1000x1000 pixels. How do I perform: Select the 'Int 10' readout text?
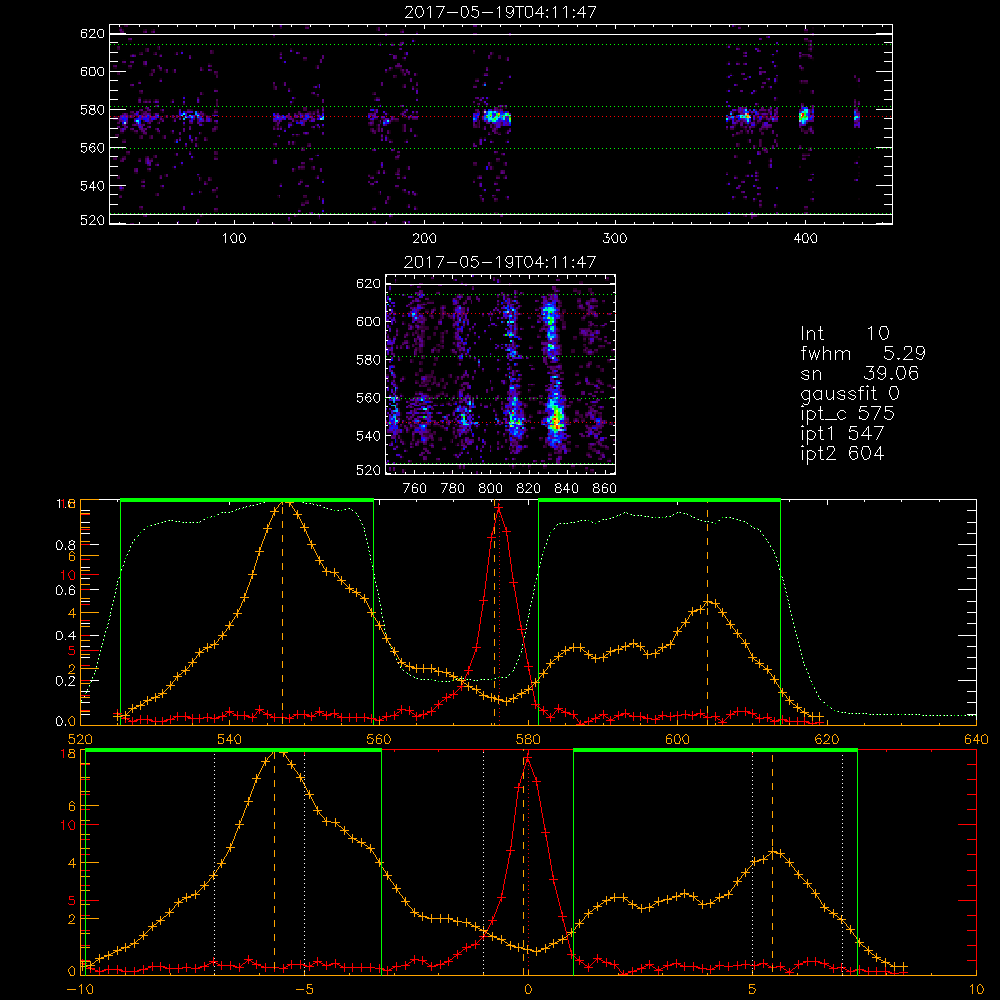tap(844, 333)
